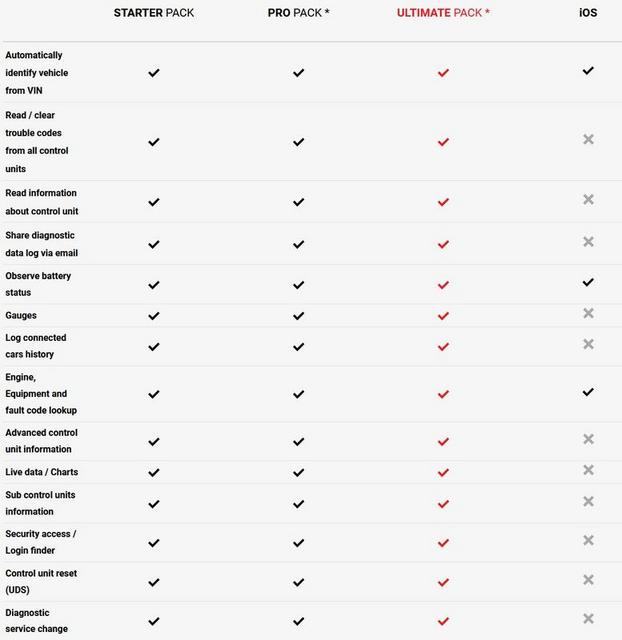622x640 pixels.
Task: Click iOS X mark for Diagnostic service change
Action: click(588, 618)
